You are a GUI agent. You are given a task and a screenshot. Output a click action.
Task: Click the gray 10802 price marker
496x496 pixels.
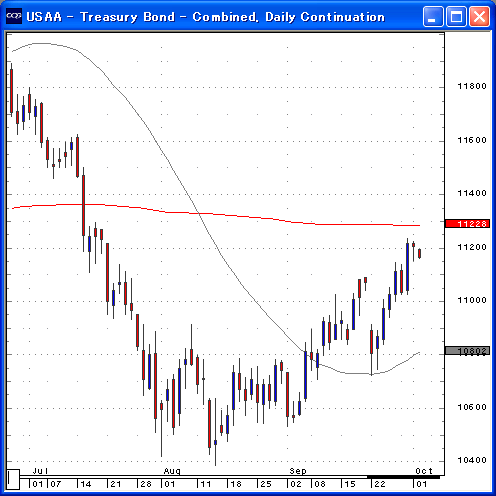(x=467, y=351)
